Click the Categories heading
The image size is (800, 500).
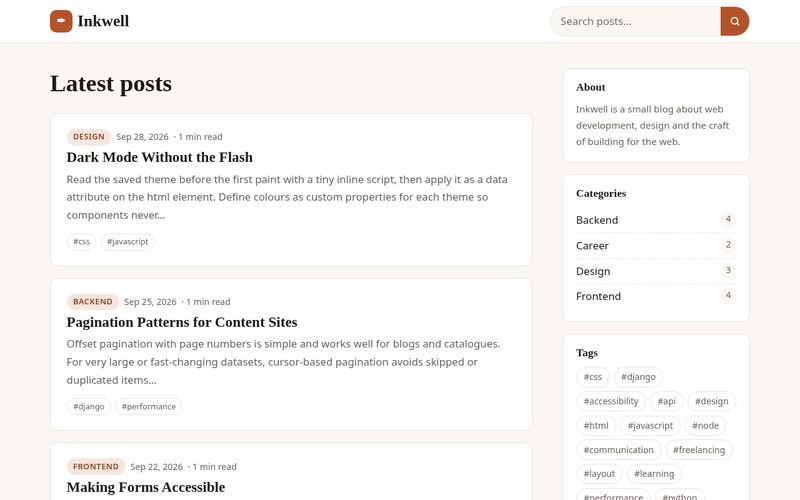[601, 193]
